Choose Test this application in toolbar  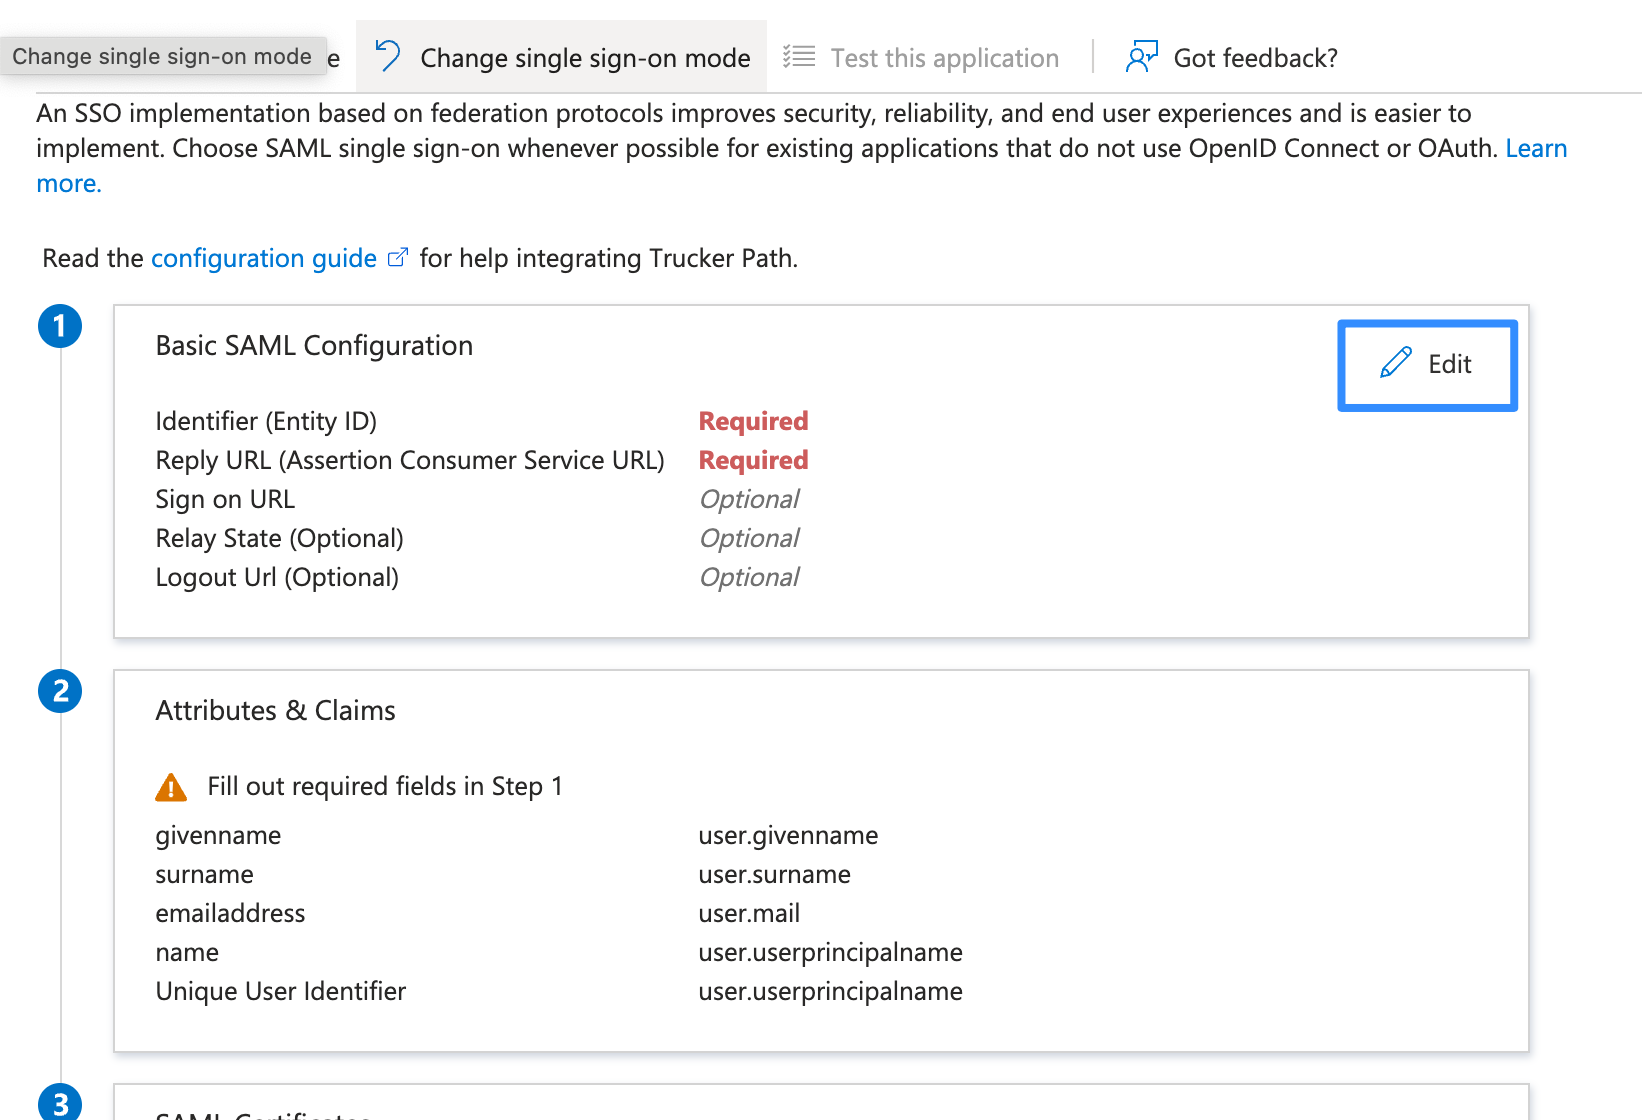[944, 58]
